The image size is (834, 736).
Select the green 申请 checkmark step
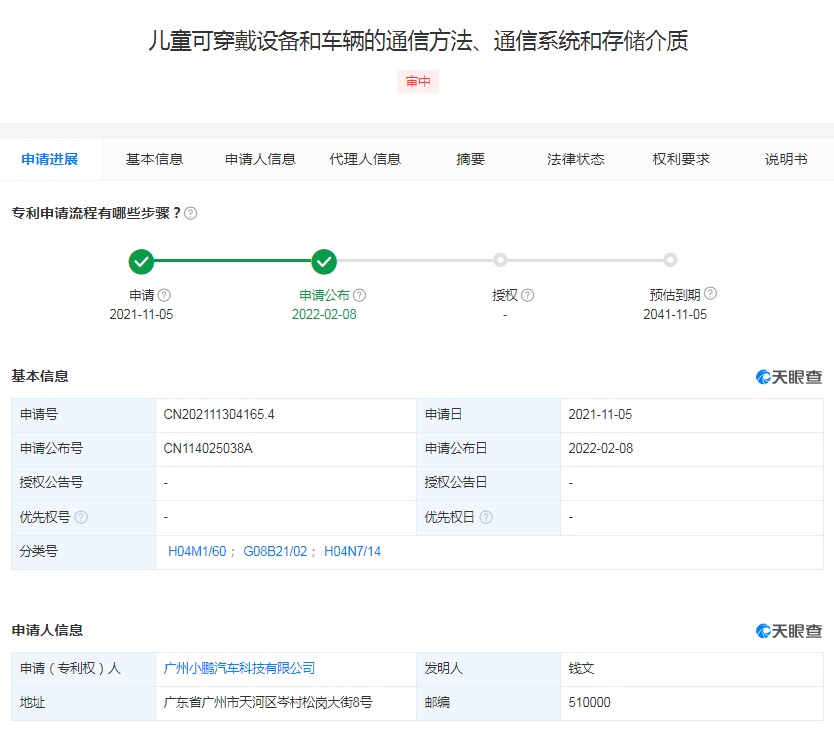pyautogui.click(x=141, y=262)
